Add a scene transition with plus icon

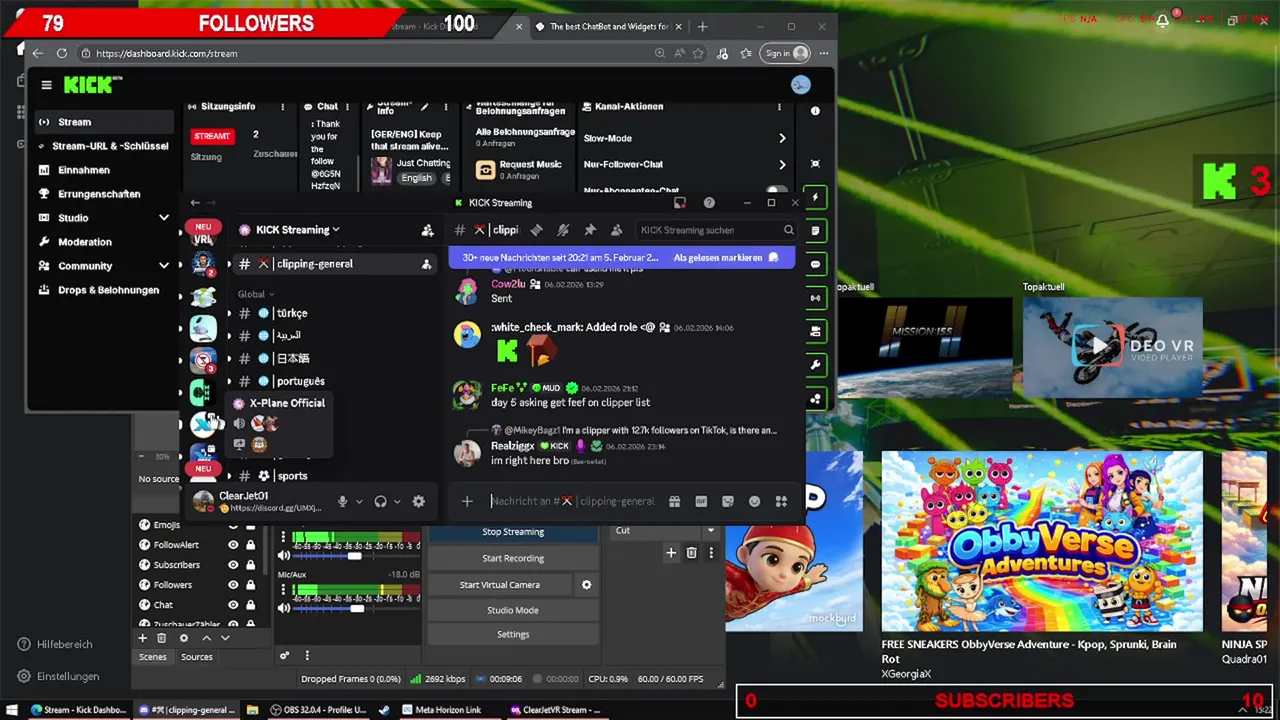671,553
